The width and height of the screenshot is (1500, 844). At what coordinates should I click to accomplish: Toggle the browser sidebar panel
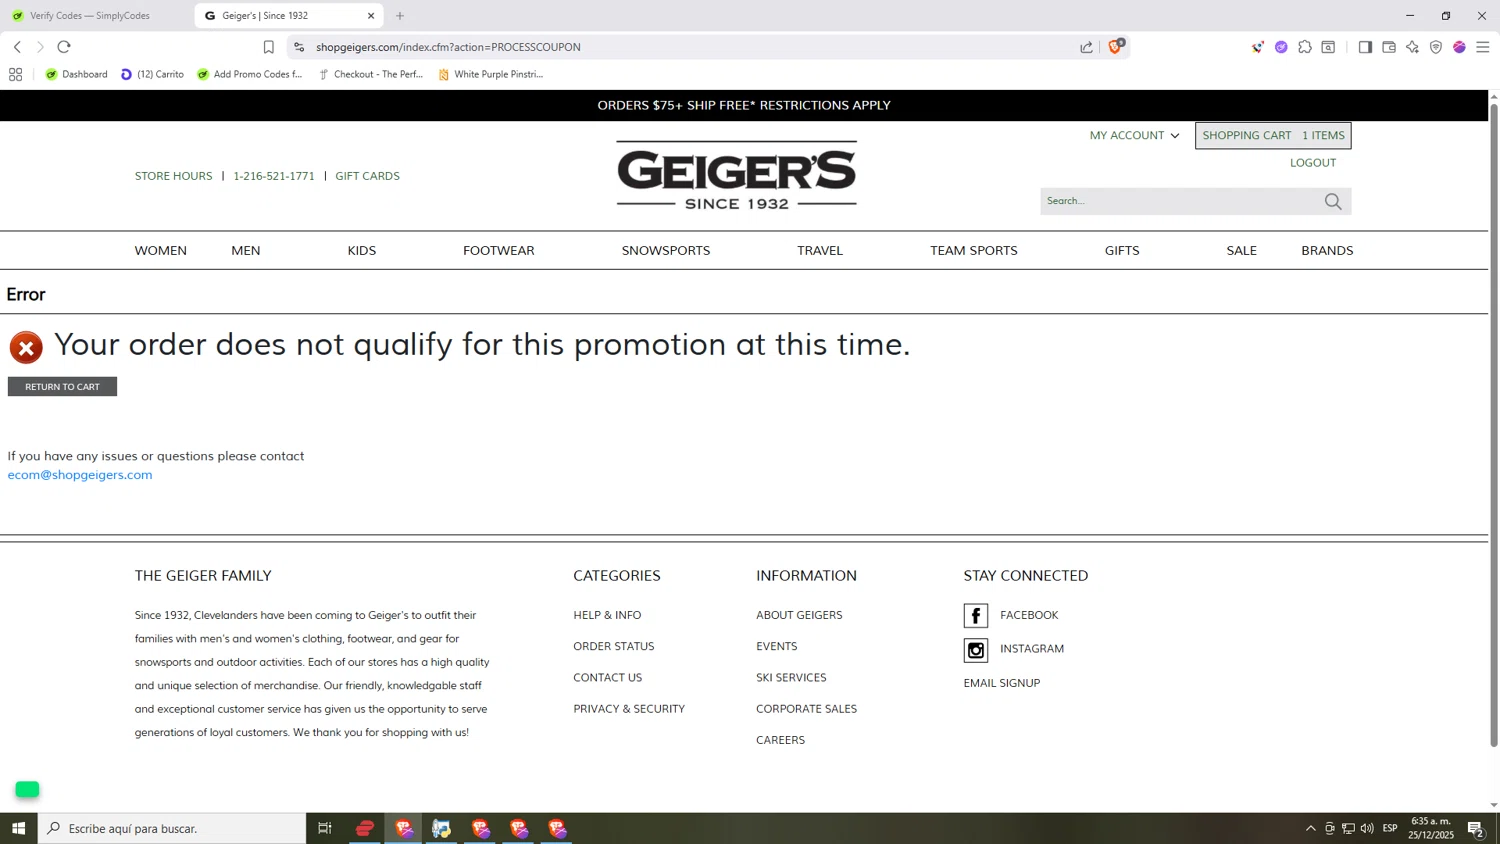pyautogui.click(x=1365, y=47)
